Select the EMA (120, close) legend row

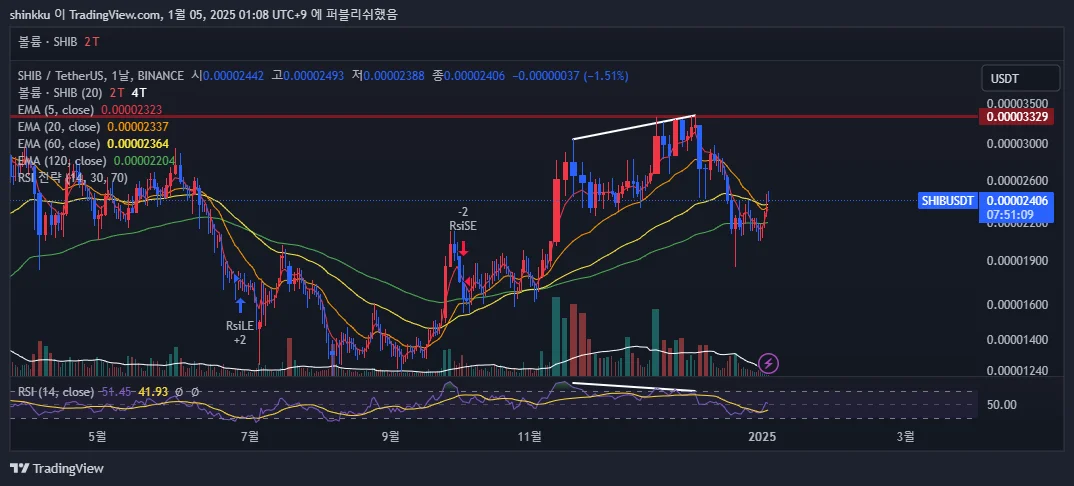tap(96, 161)
